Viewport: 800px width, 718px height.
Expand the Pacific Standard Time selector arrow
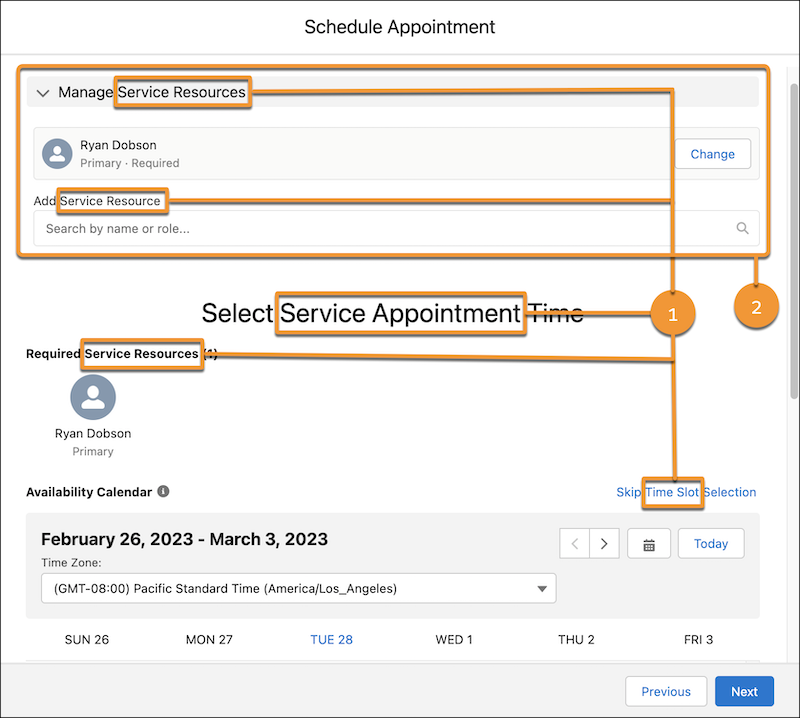click(x=544, y=588)
